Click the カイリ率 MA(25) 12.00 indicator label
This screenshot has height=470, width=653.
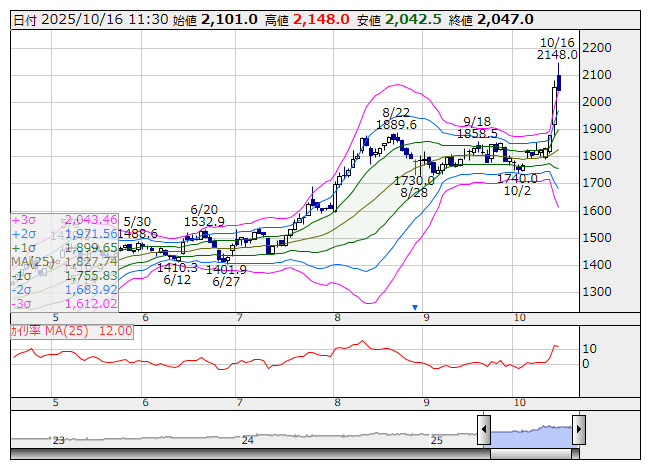[72, 331]
